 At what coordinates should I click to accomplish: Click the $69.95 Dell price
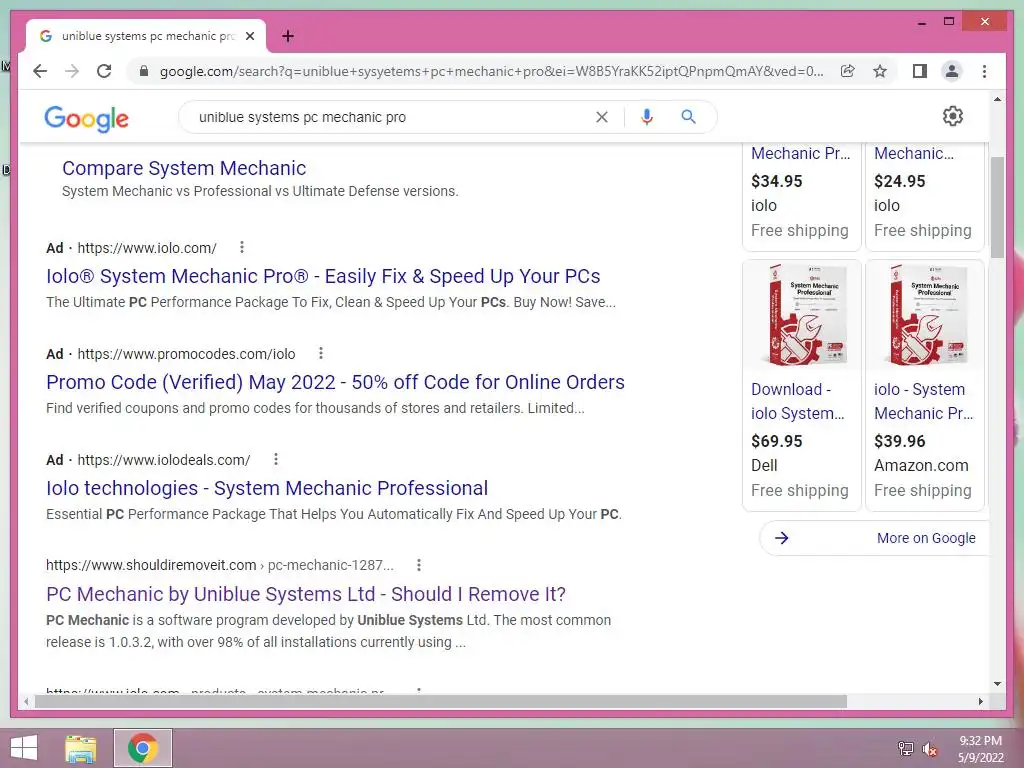(776, 441)
